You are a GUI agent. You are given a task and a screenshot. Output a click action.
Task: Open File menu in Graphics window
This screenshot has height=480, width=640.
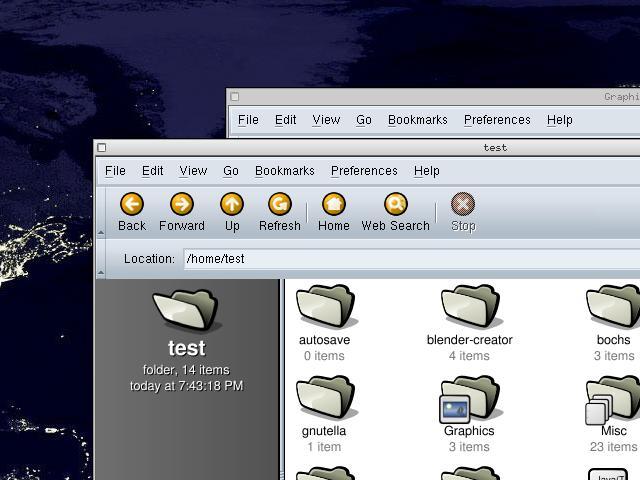click(x=248, y=120)
